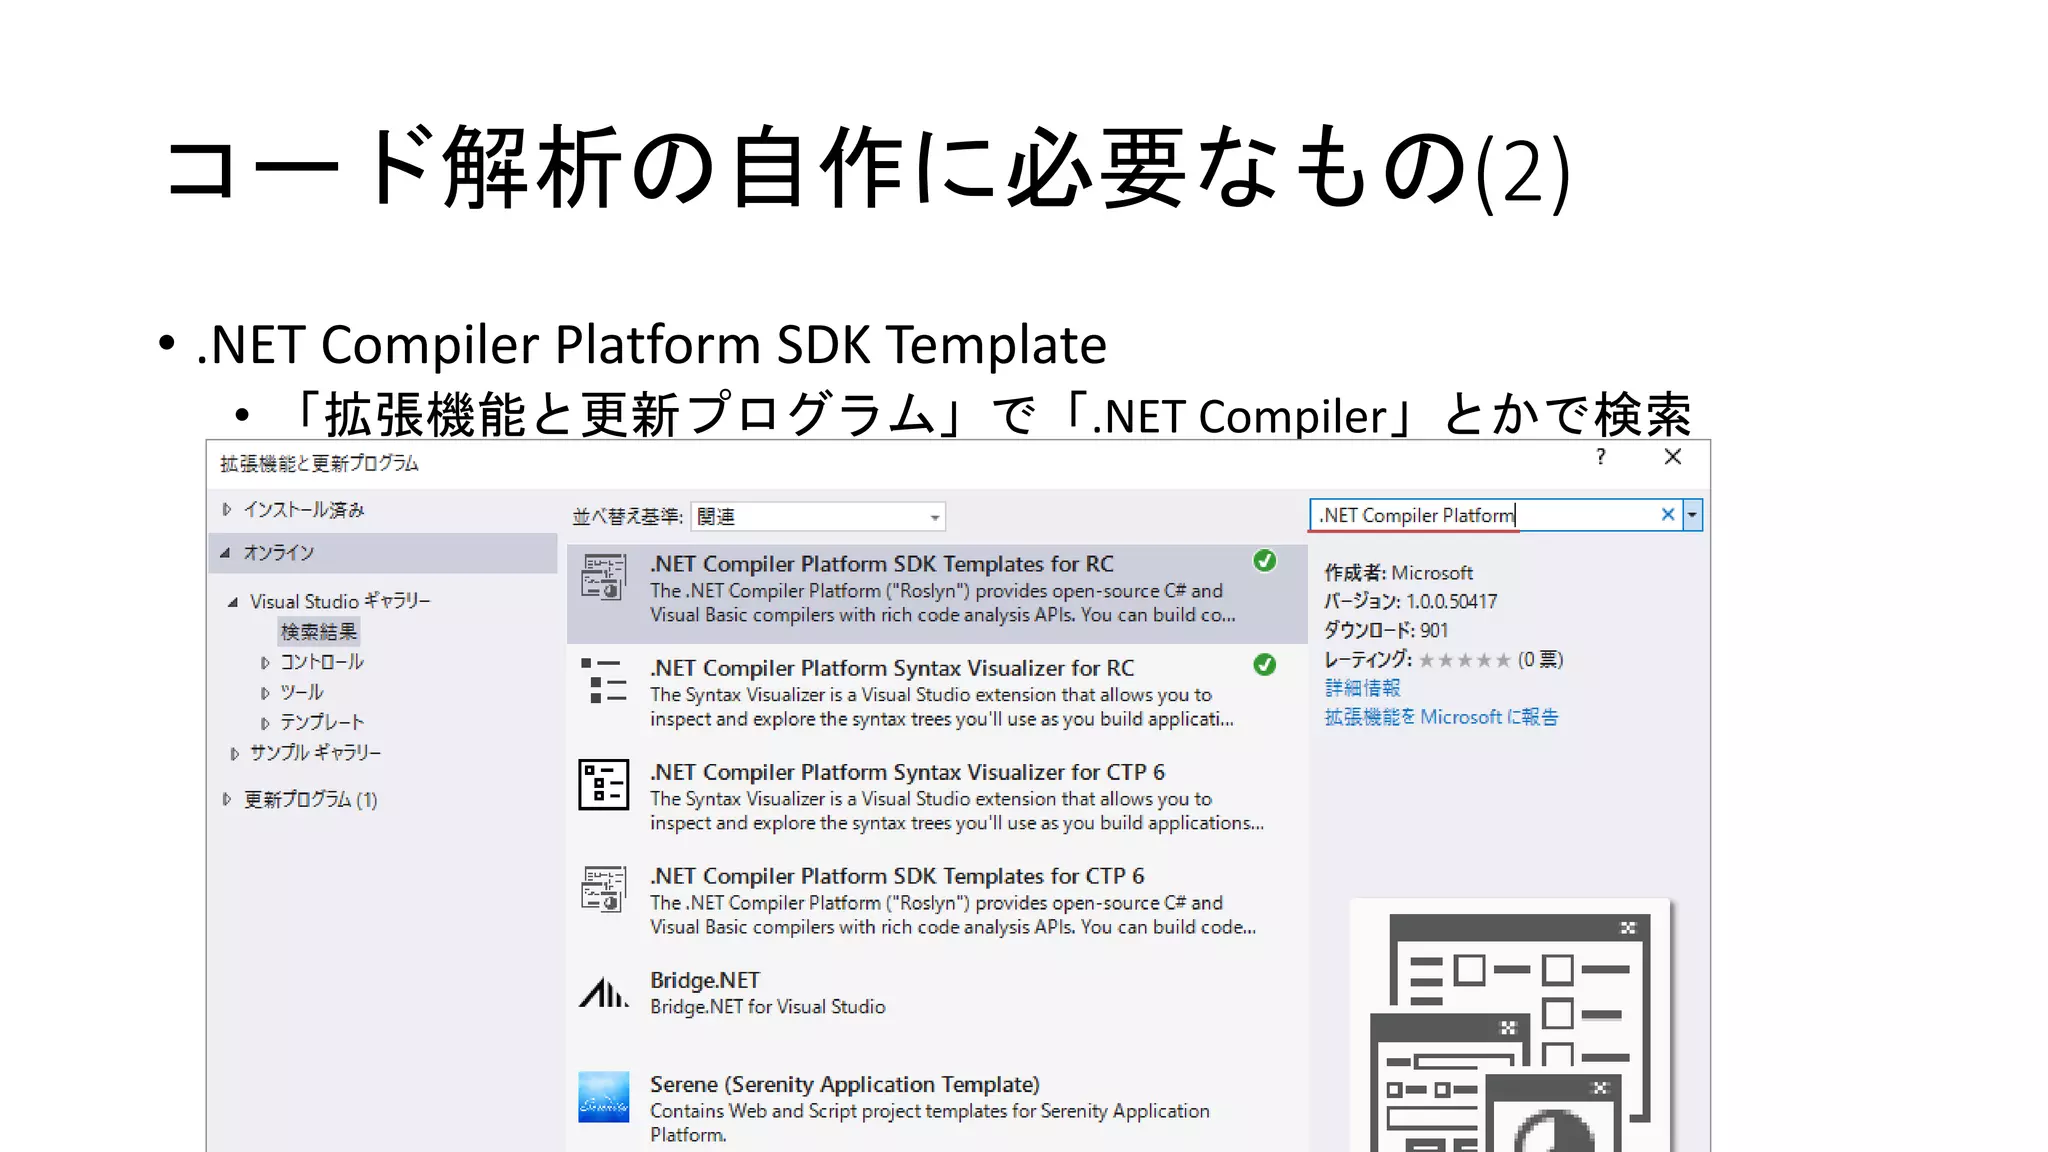2048x1152 pixels.
Task: Expand the サンプル ギャラリー node
Action: pyautogui.click(x=234, y=753)
